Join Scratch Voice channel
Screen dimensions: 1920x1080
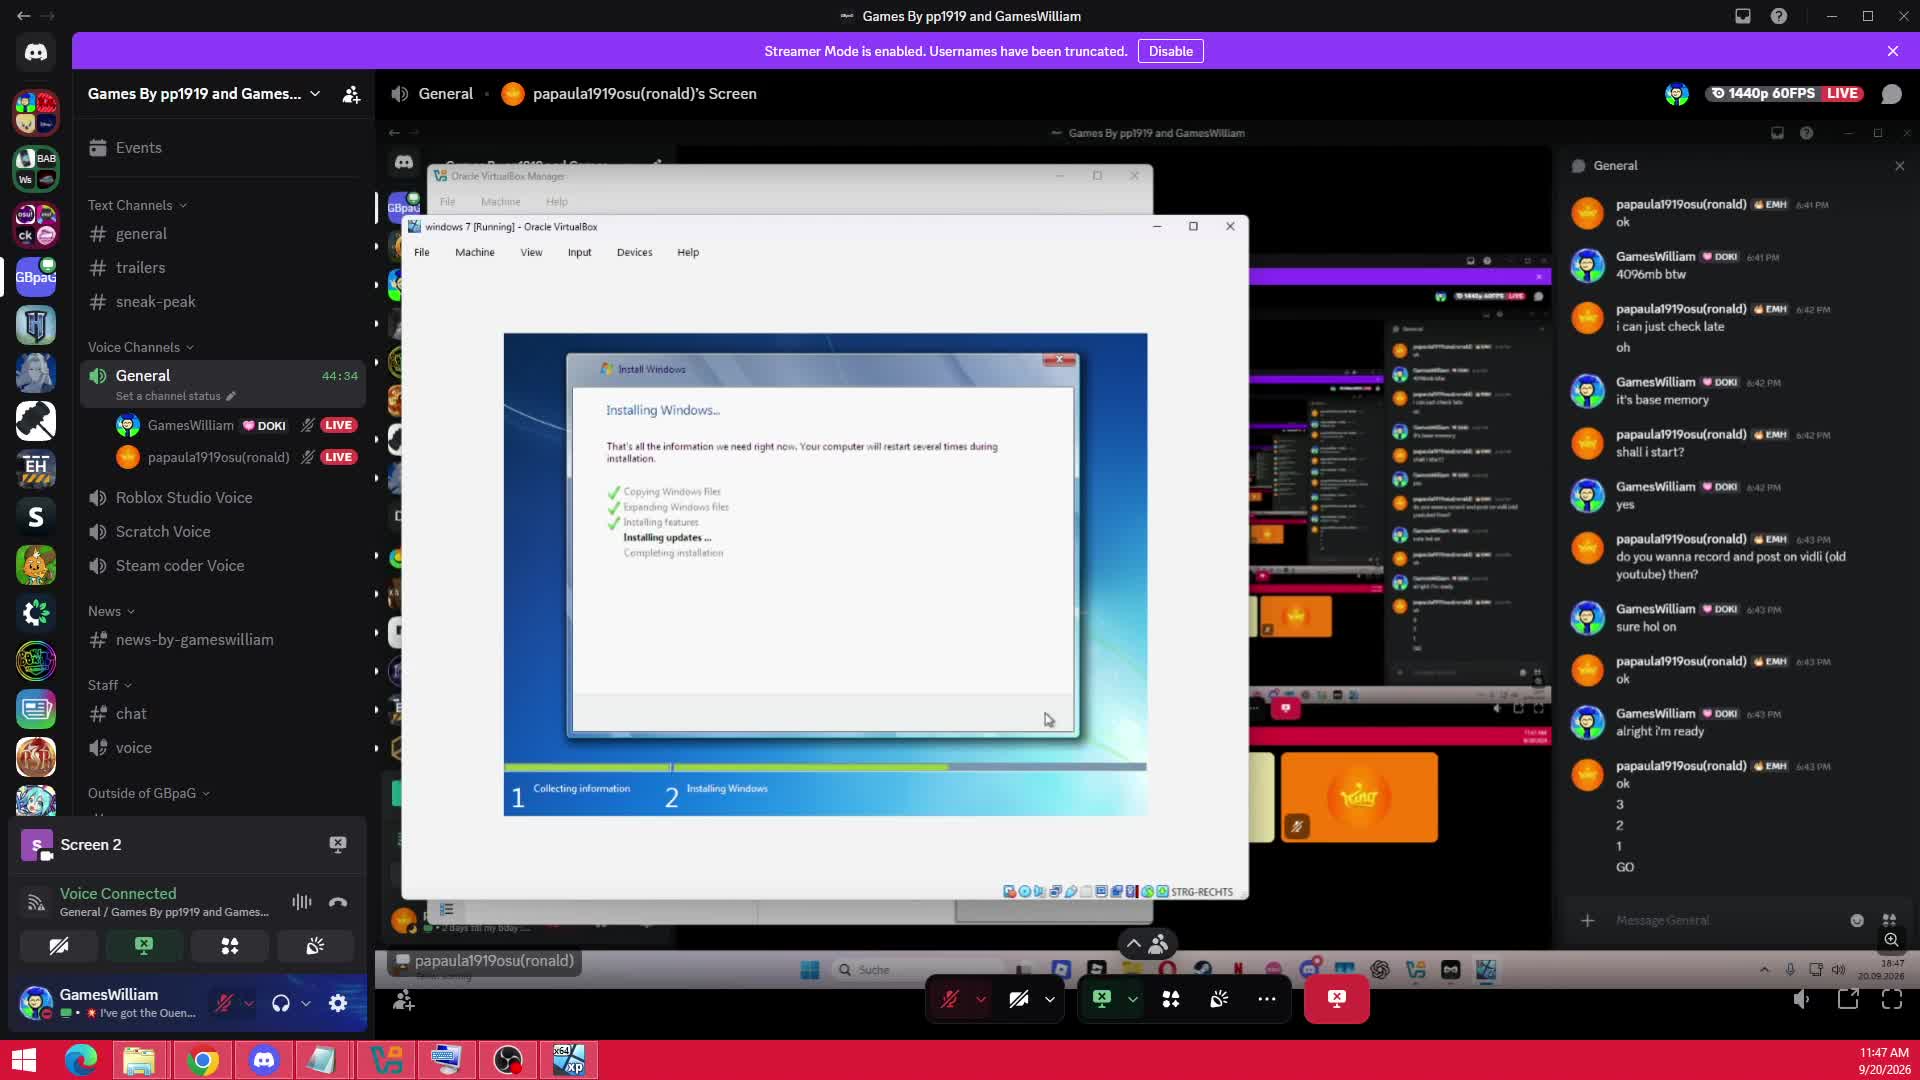coord(223,532)
